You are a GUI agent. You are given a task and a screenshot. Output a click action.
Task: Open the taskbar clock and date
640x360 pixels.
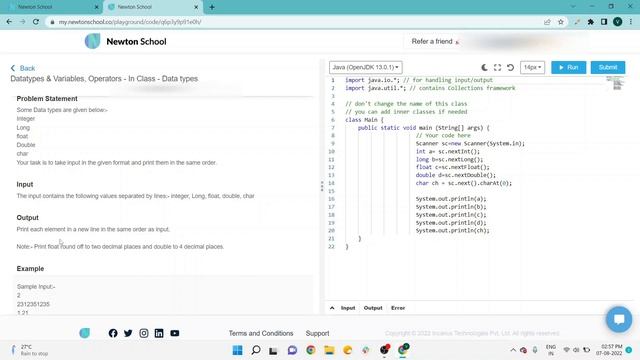[609, 350]
